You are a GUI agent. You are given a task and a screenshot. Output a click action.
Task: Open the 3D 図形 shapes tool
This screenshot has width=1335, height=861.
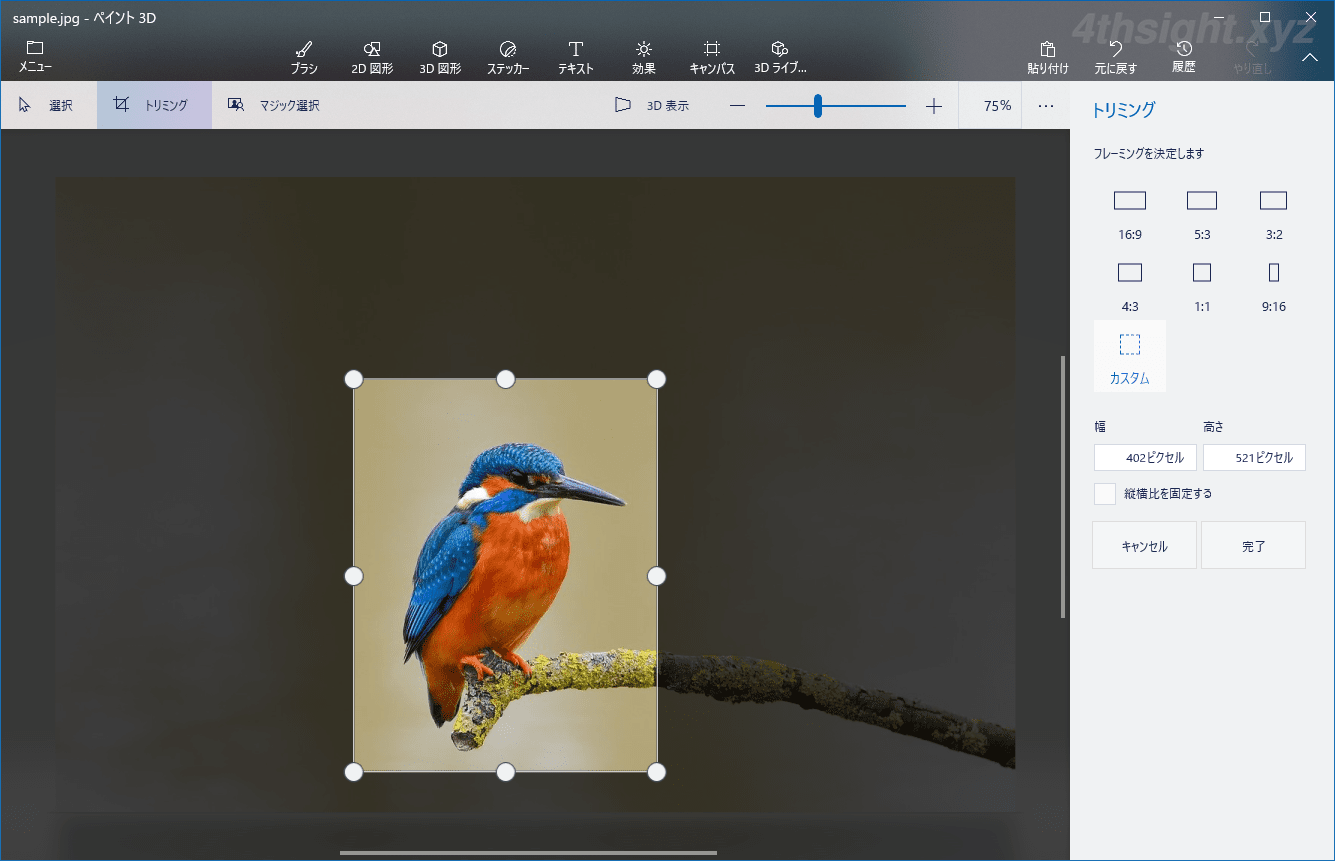pyautogui.click(x=440, y=57)
